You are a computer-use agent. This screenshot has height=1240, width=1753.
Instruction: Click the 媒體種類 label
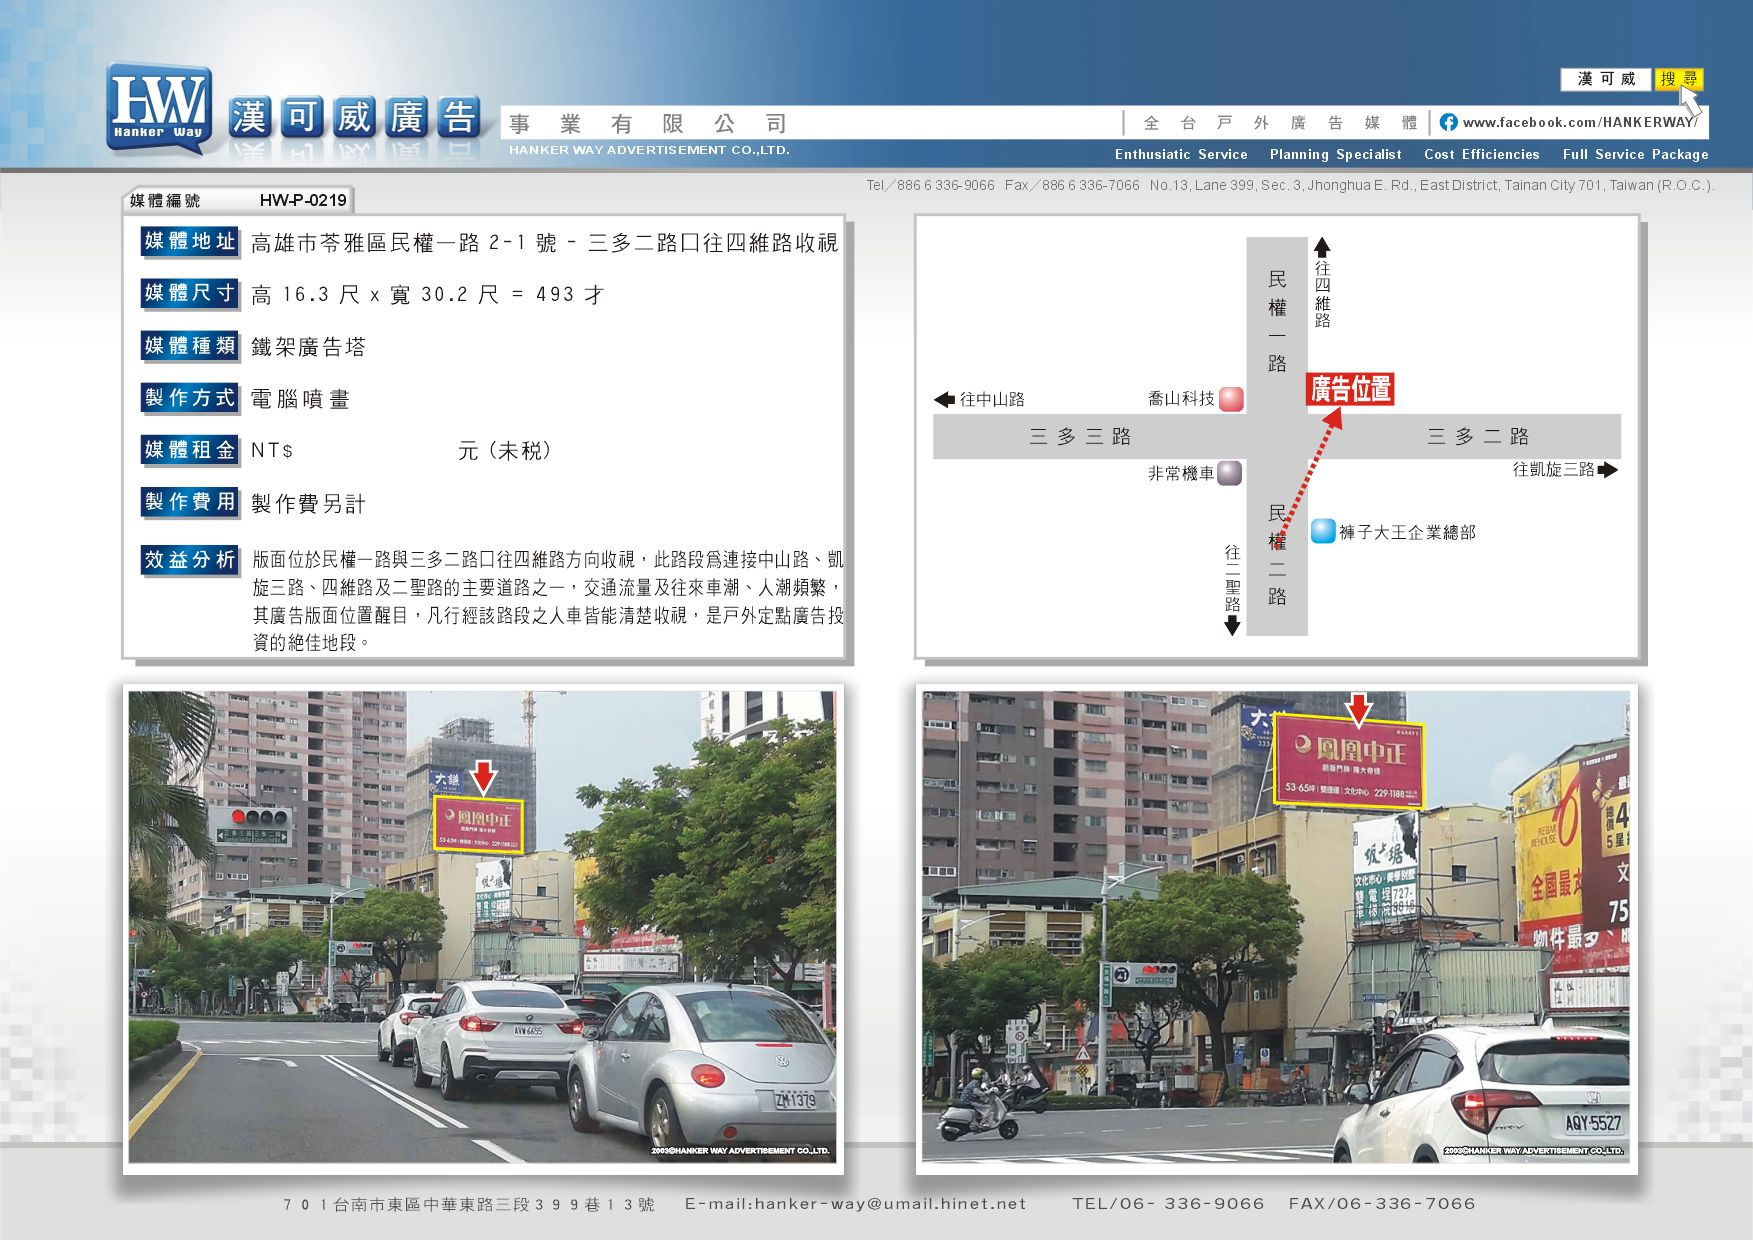[190, 346]
